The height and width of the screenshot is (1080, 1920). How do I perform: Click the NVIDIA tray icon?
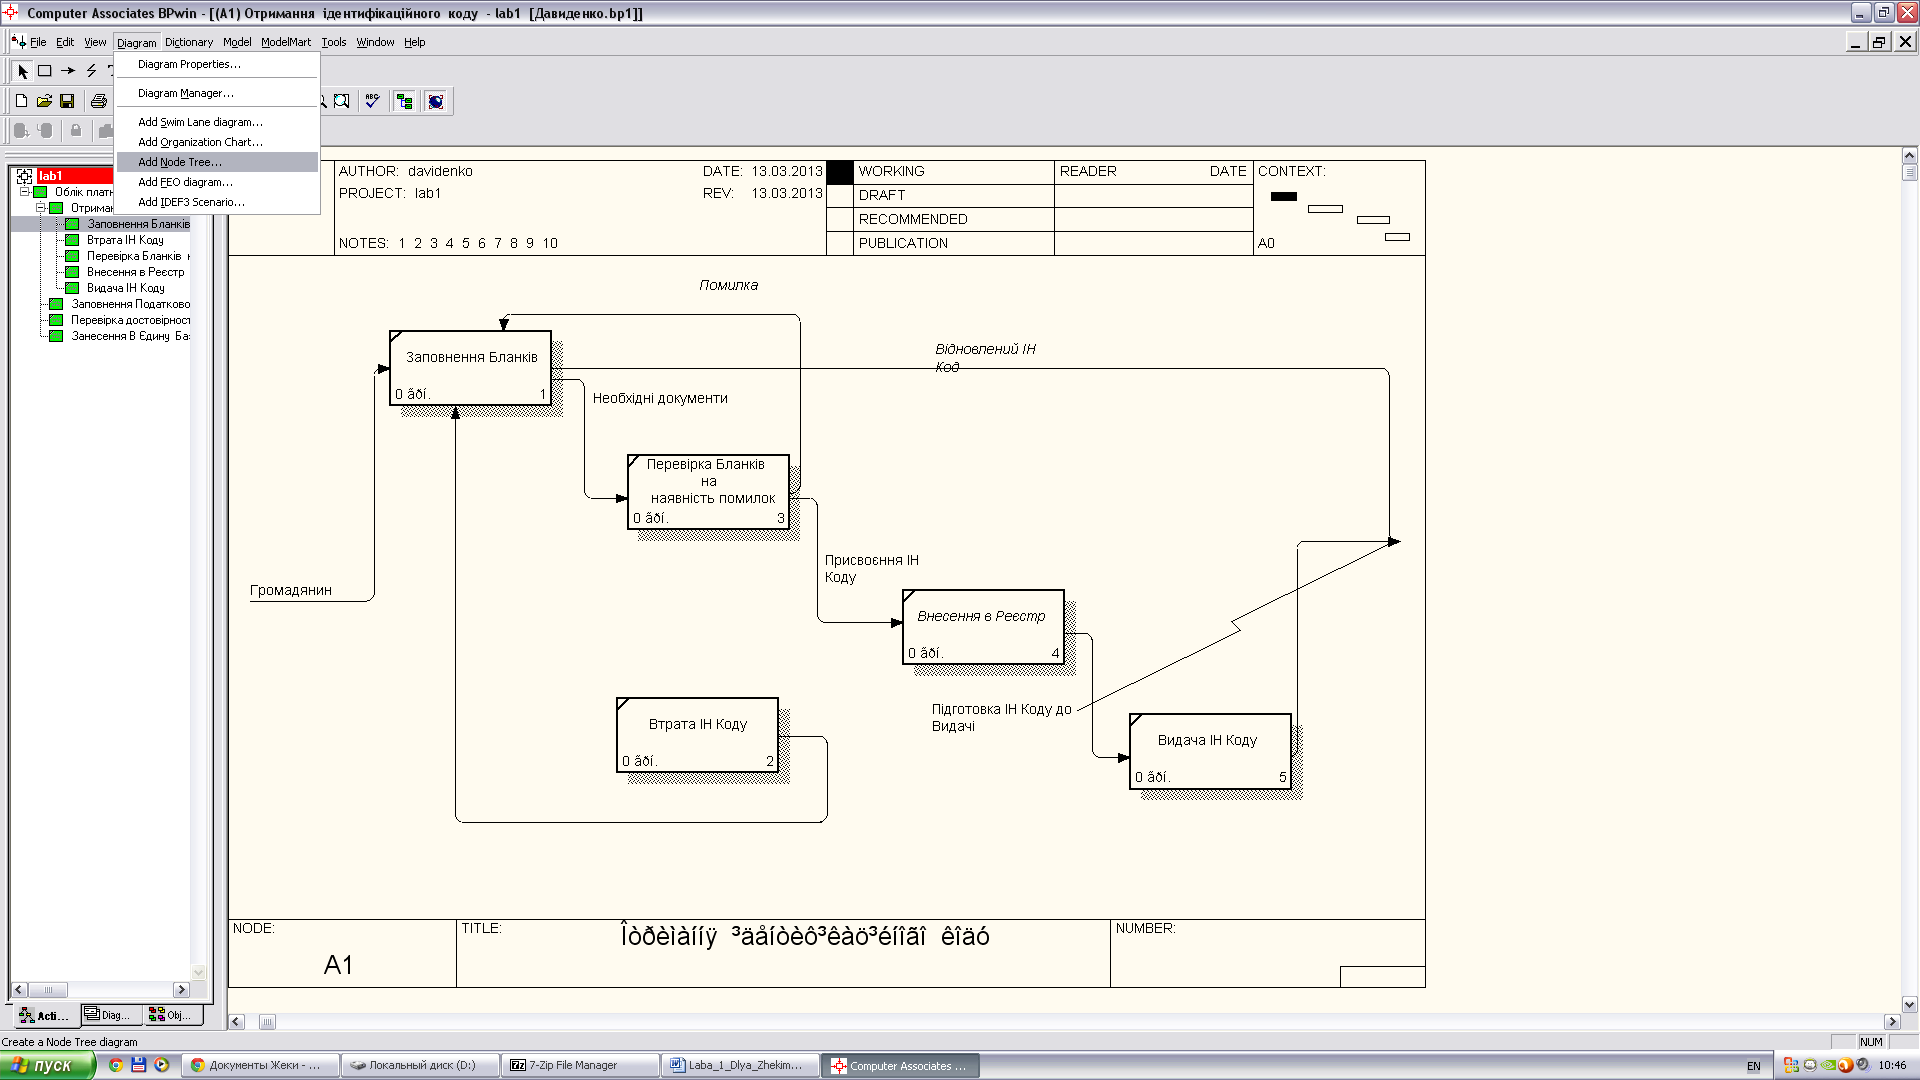1827,1066
